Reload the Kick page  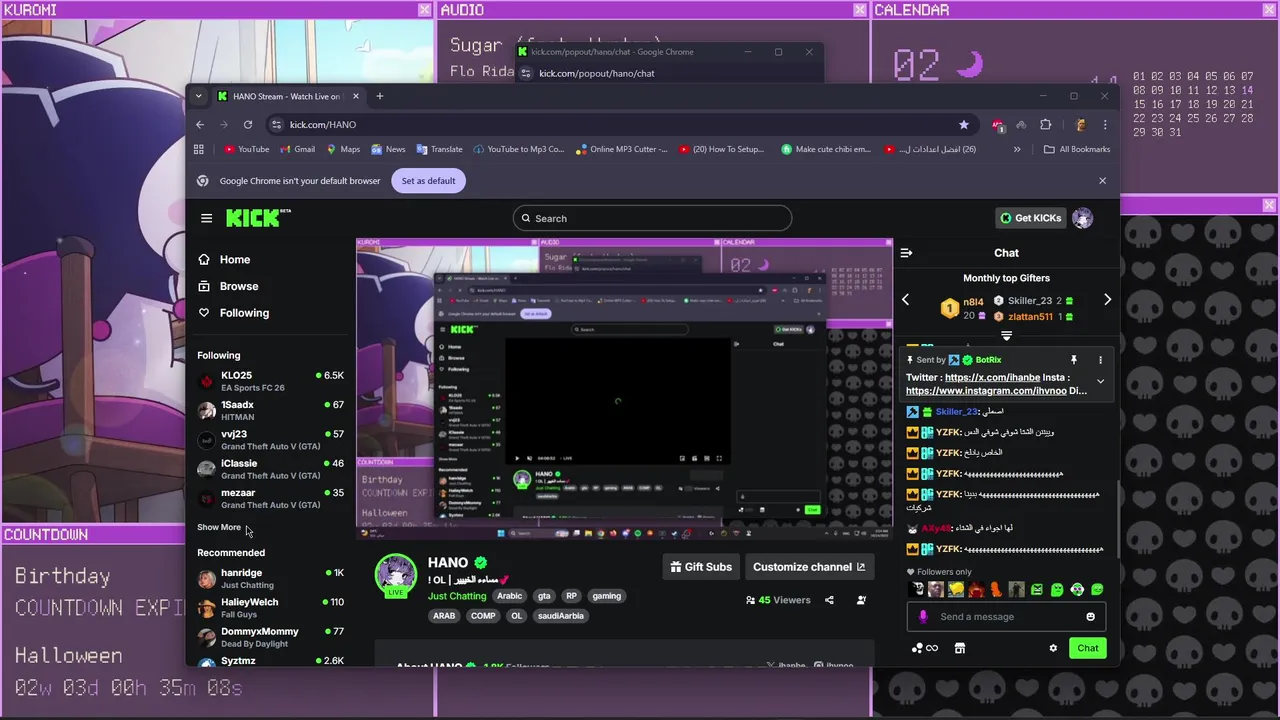[x=248, y=125]
